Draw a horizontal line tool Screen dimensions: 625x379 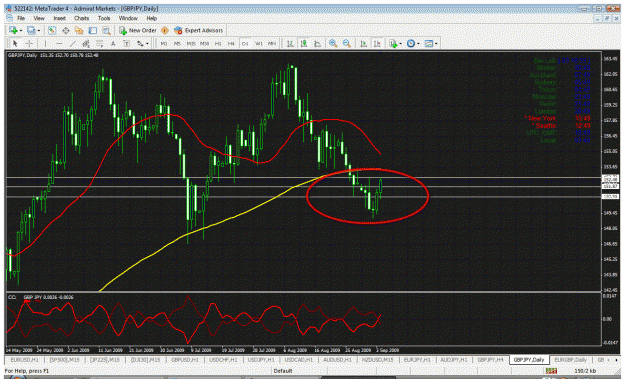point(59,43)
